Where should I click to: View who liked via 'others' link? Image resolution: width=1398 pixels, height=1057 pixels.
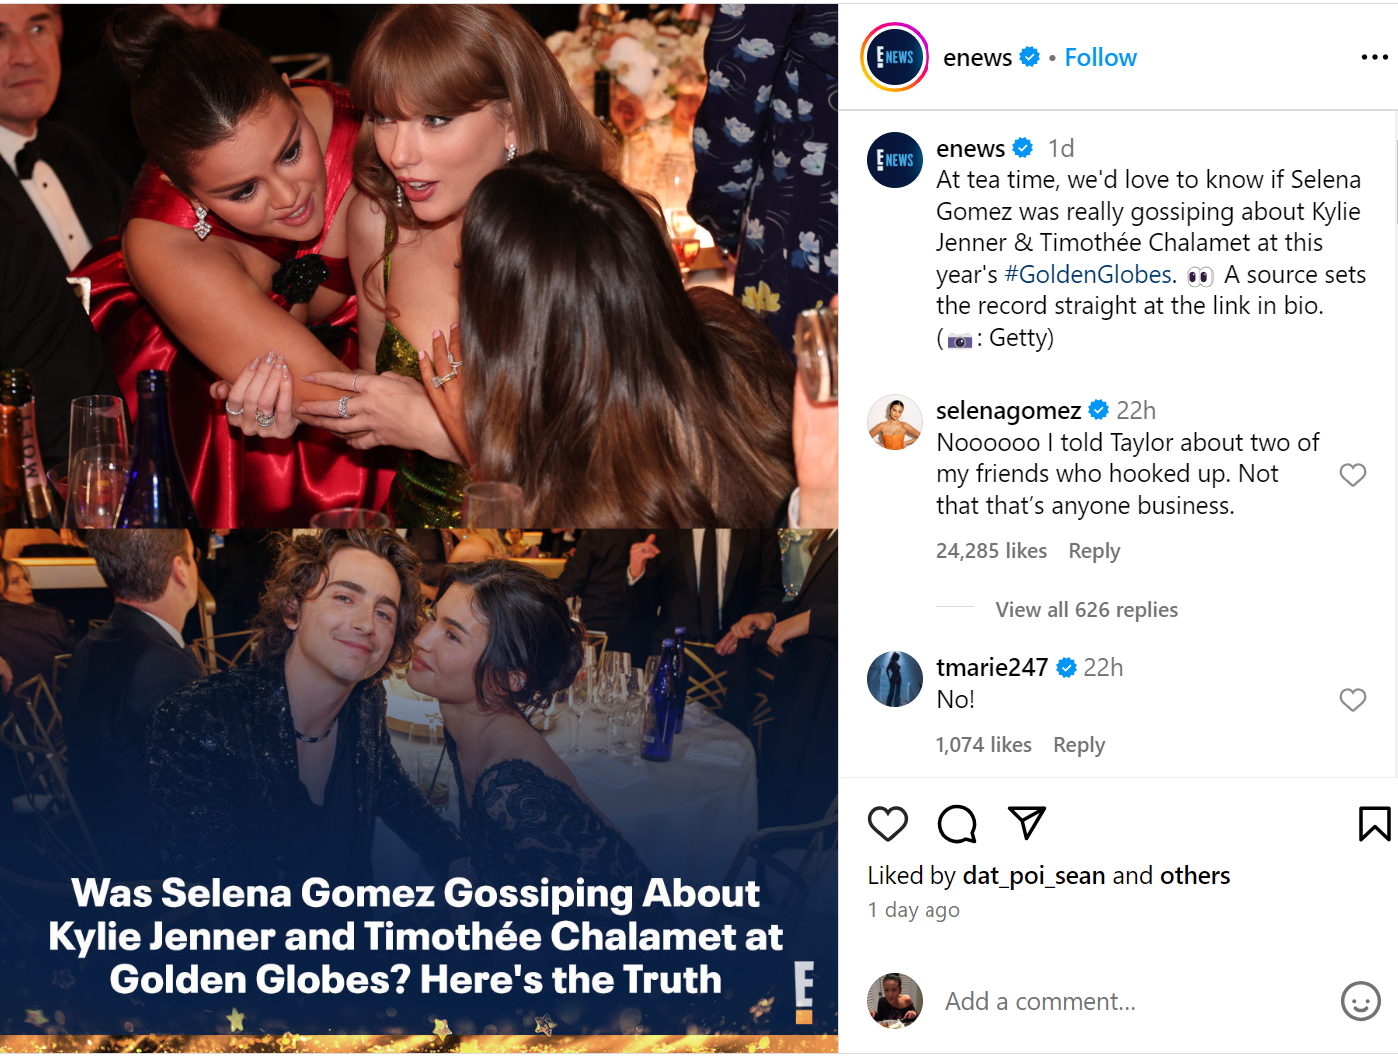click(1195, 876)
